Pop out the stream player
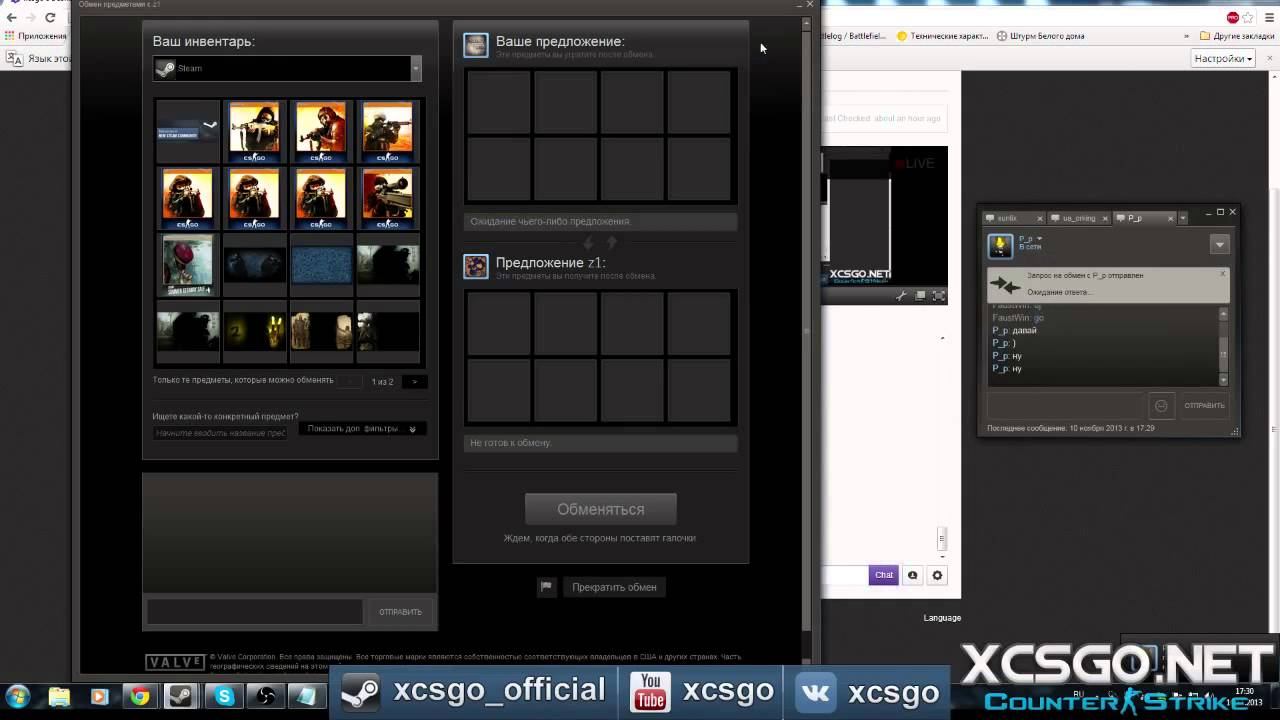Viewport: 1280px width, 720px height. pos(920,296)
